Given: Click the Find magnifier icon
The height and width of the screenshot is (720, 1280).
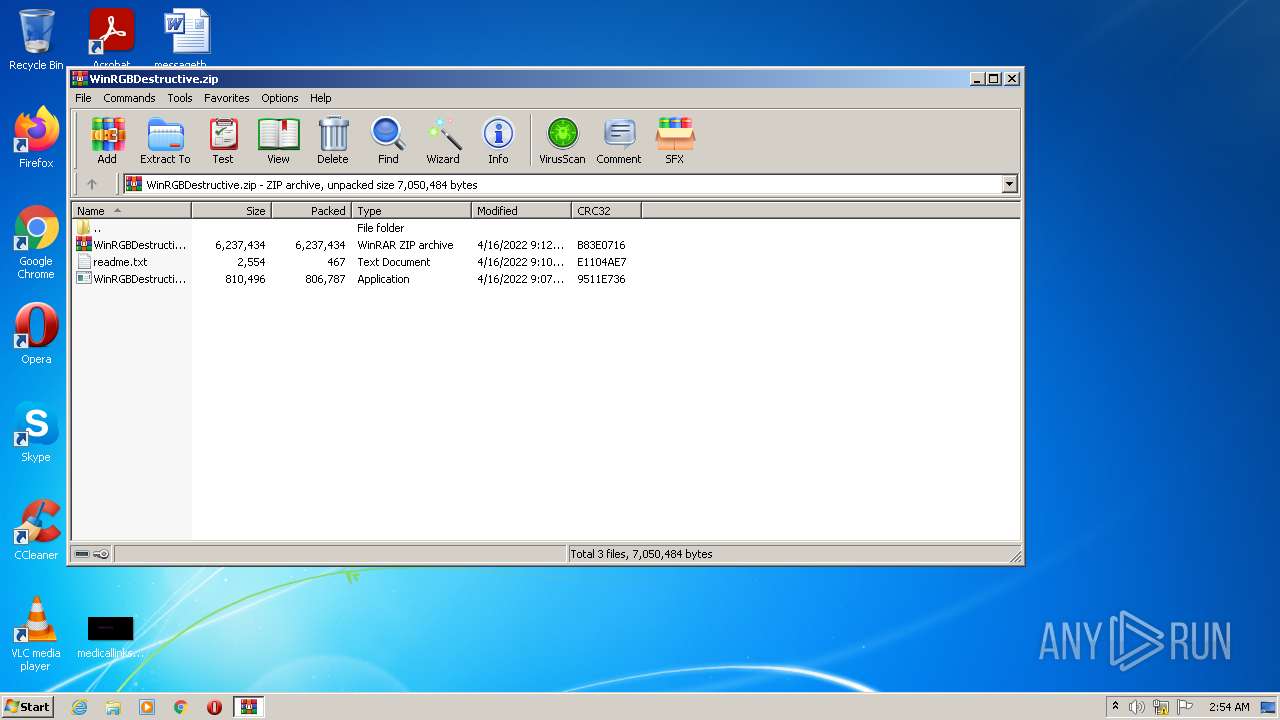Looking at the screenshot, I should [388, 141].
